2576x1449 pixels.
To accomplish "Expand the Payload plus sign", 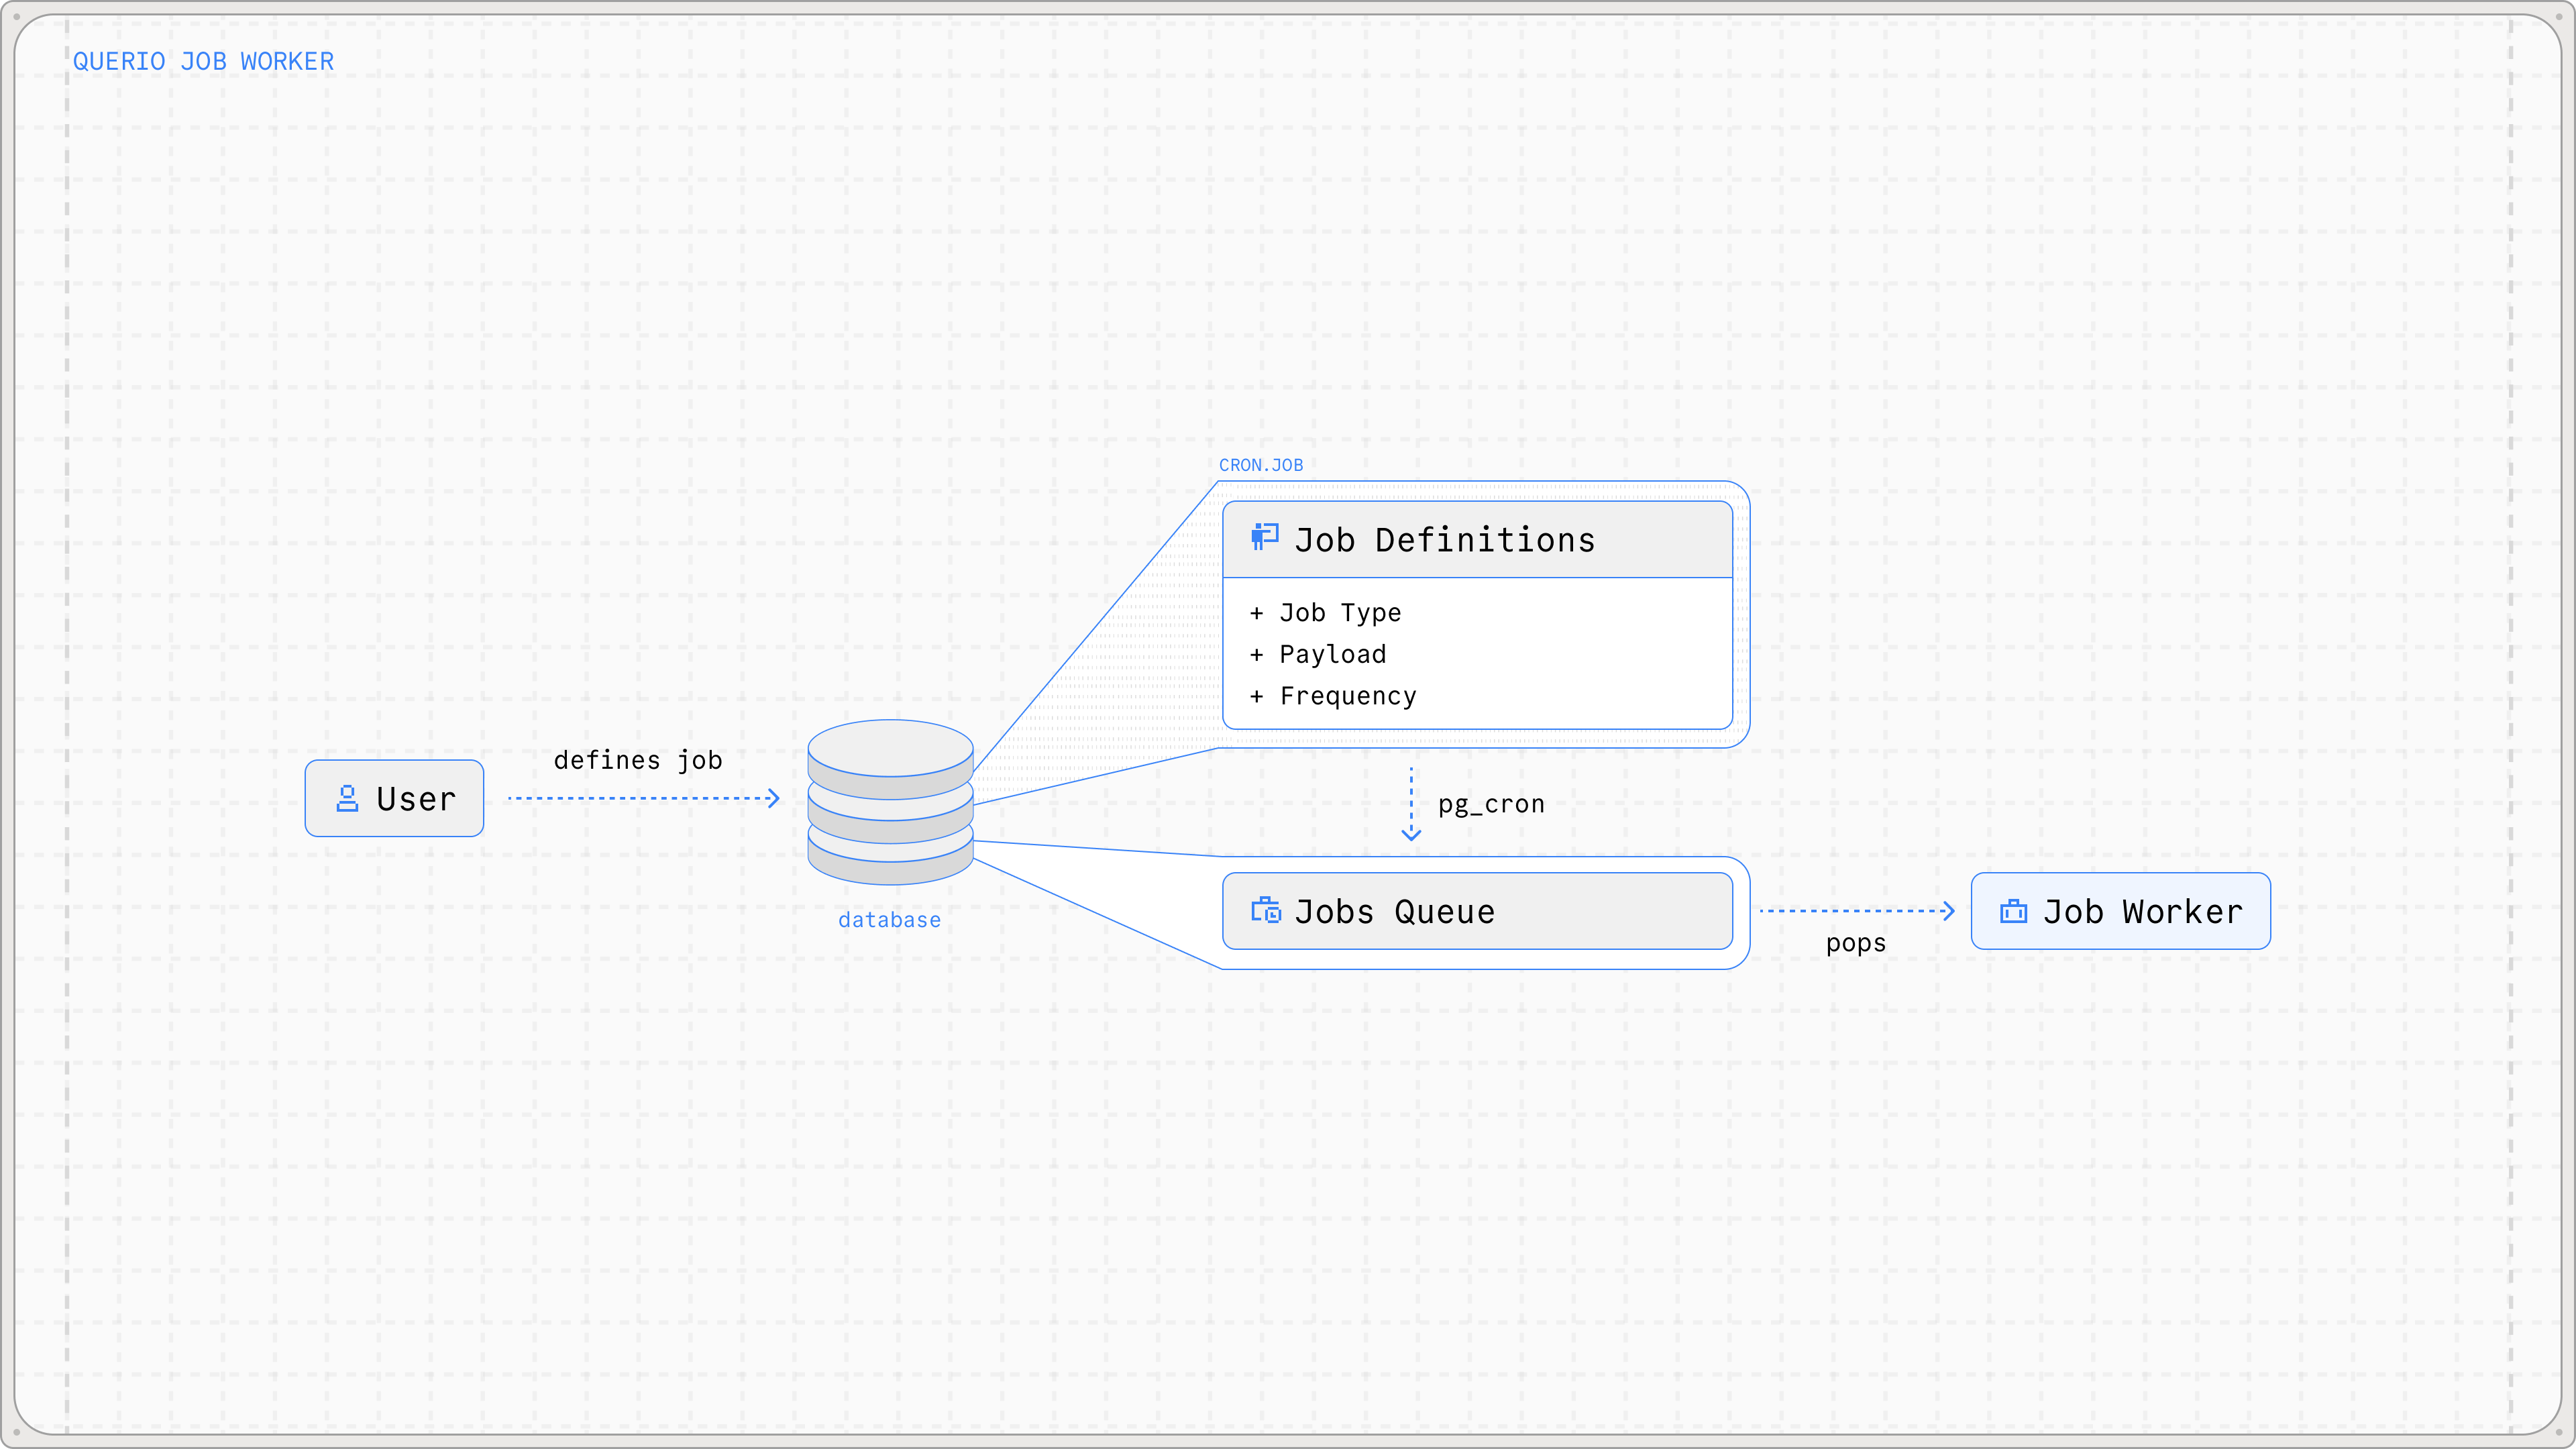I will tap(1257, 655).
